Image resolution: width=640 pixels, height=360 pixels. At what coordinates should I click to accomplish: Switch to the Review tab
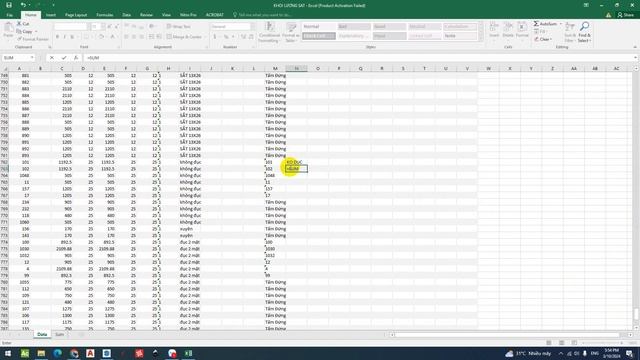(x=146, y=15)
